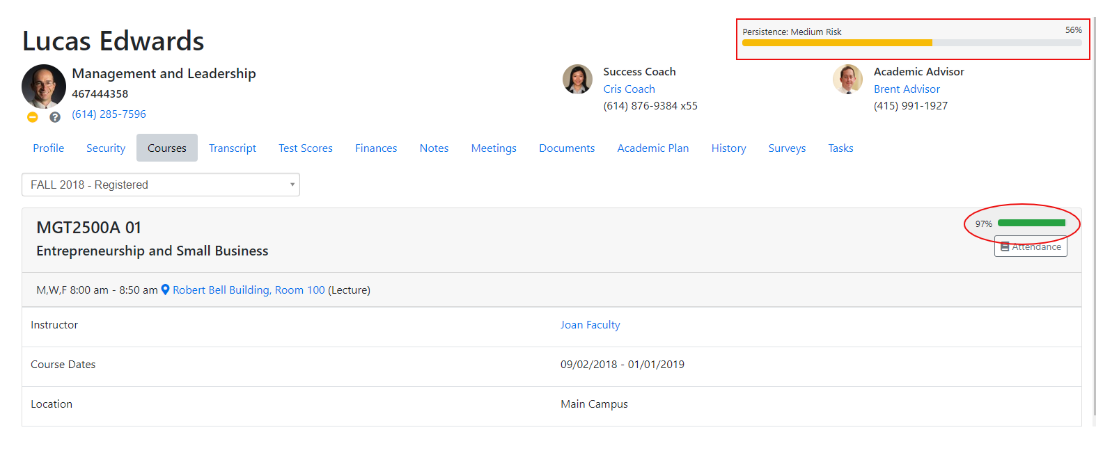Click the Location row label

tap(51, 404)
